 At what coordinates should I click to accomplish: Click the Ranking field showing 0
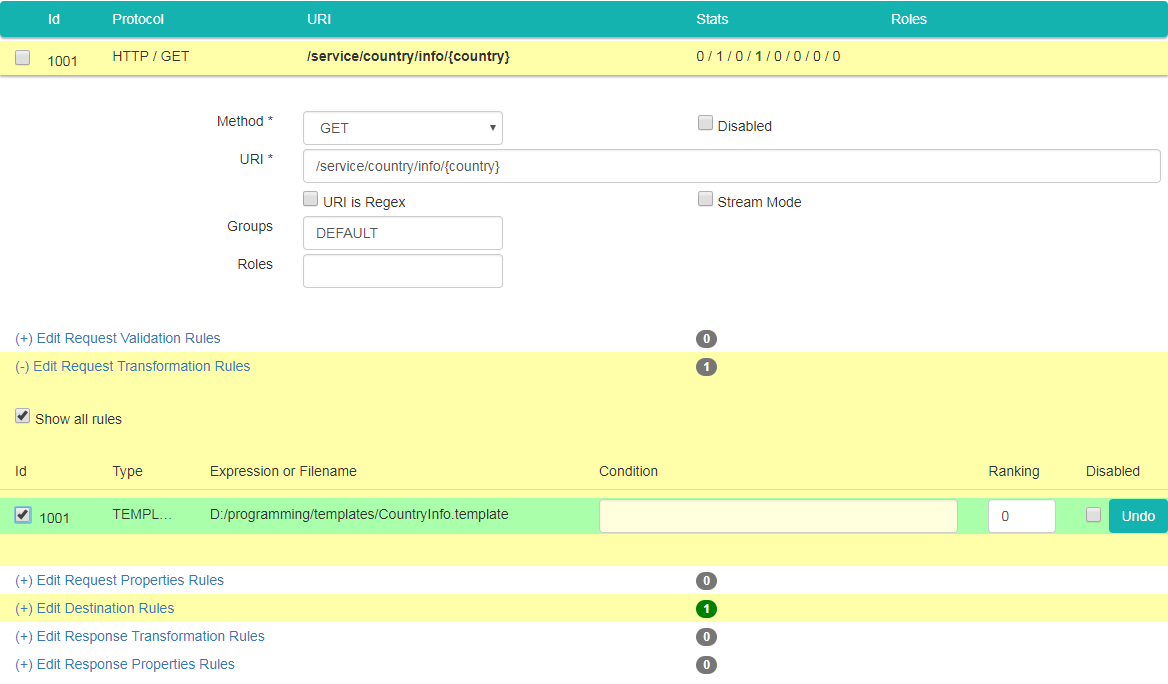tap(1021, 516)
